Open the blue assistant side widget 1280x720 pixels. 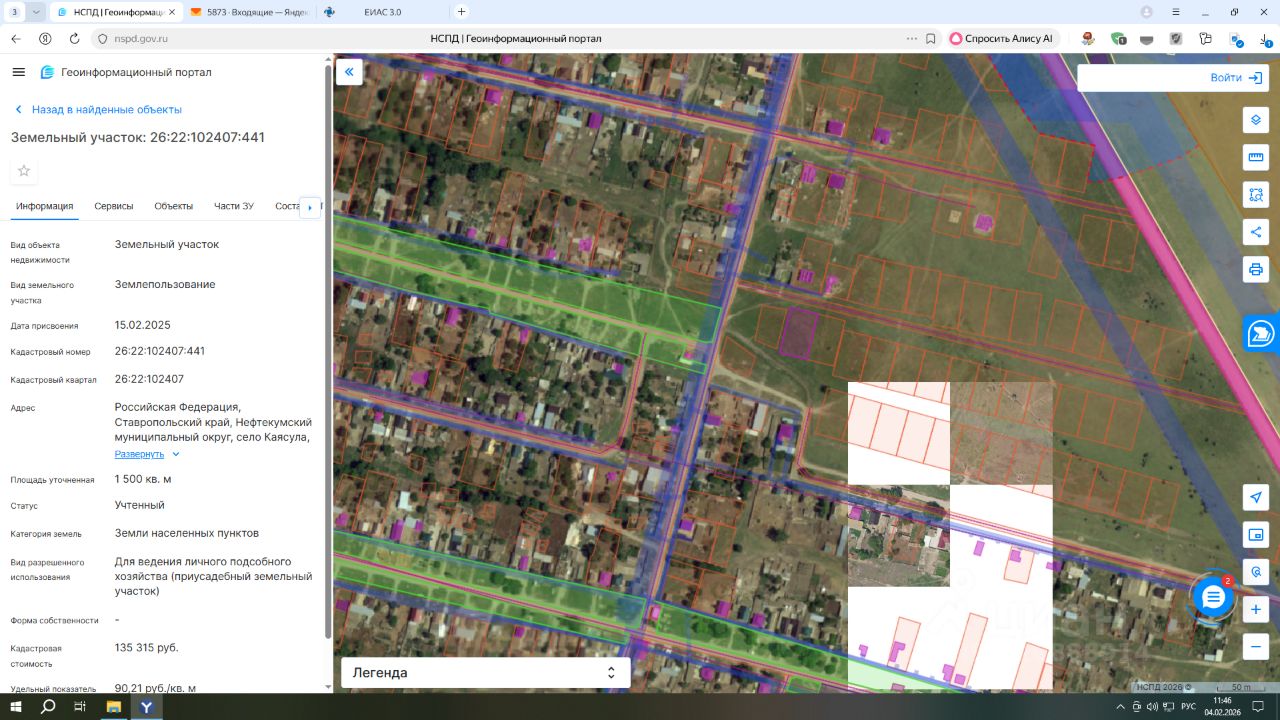tap(1261, 333)
